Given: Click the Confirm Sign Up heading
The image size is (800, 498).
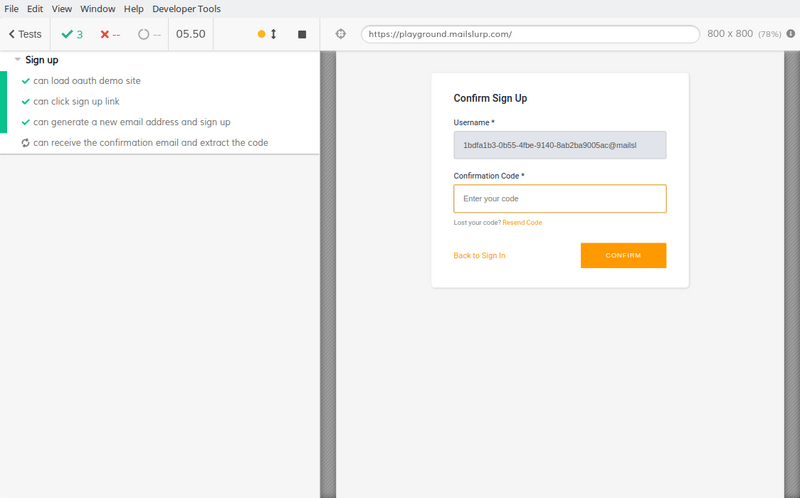Looking at the screenshot, I should point(490,98).
